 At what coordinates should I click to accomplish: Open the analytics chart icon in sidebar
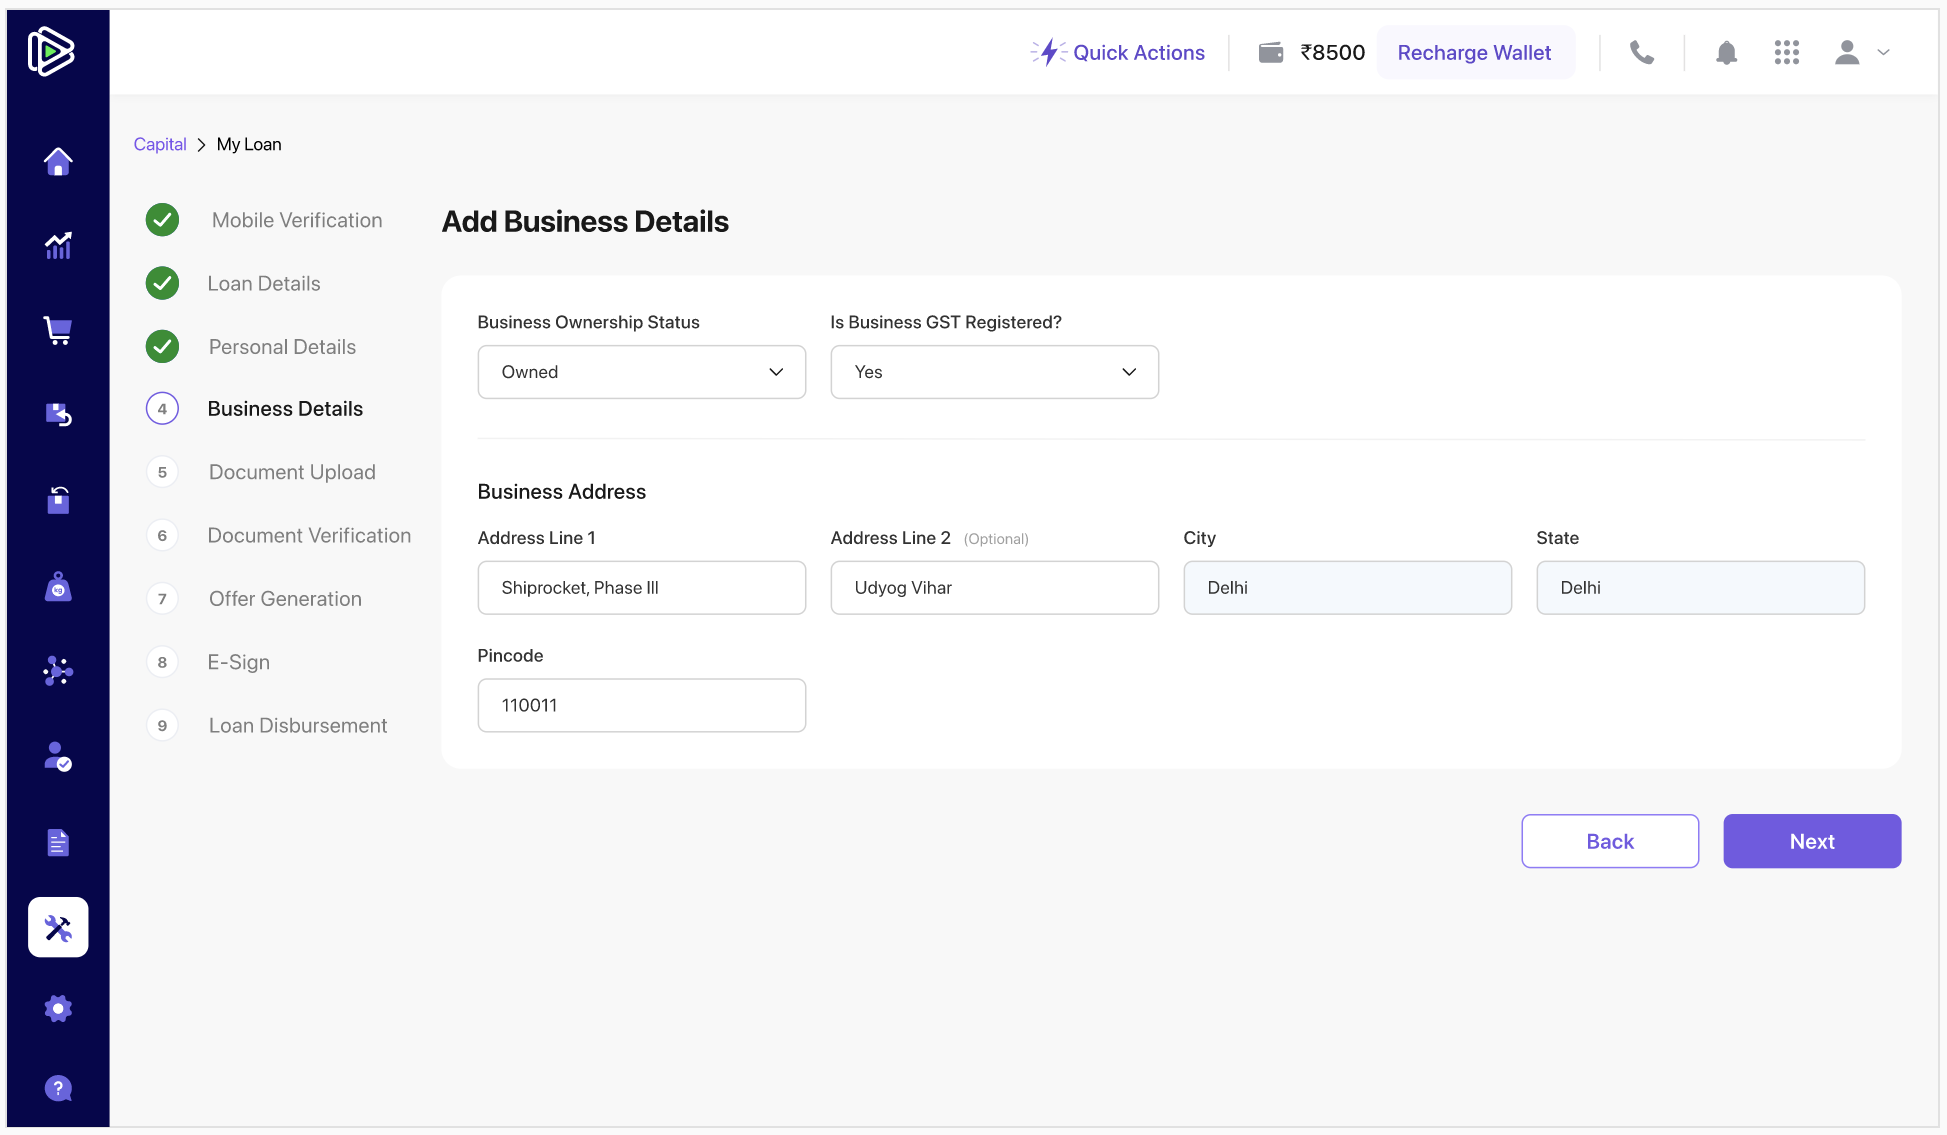pyautogui.click(x=58, y=245)
